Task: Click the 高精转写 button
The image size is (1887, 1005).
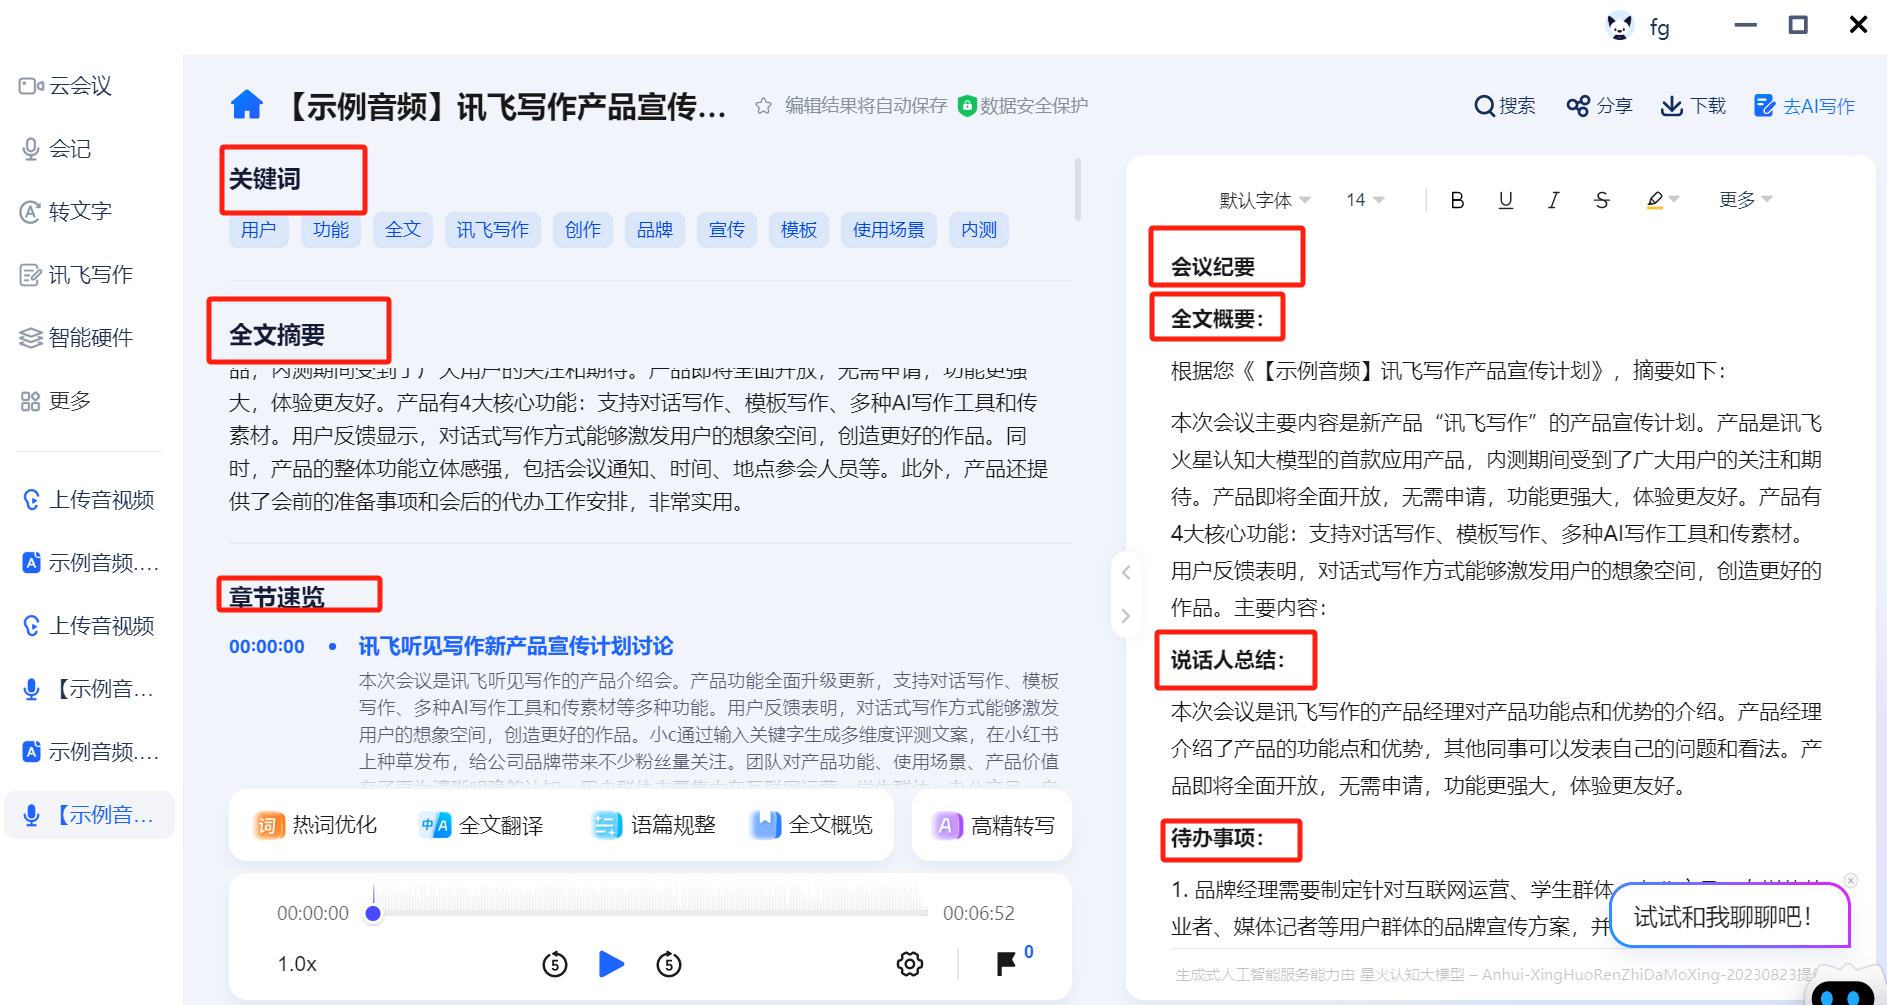Action: 992,825
